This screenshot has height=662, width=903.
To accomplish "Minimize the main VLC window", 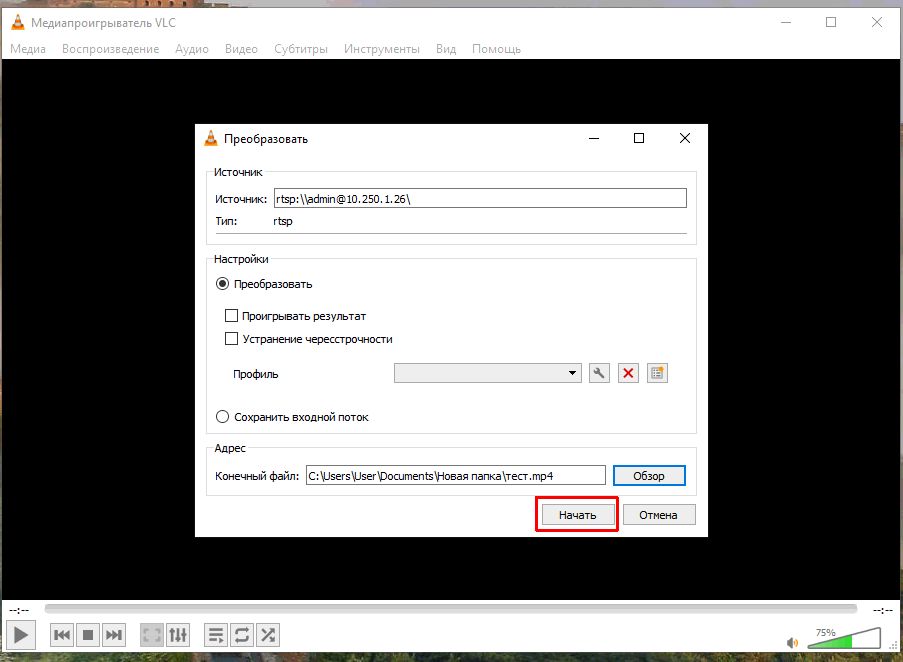I will pyautogui.click(x=786, y=22).
